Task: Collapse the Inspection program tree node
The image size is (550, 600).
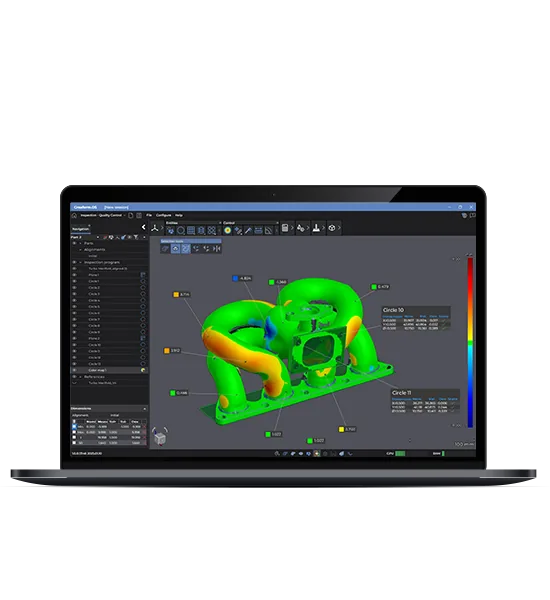Action: pos(80,262)
